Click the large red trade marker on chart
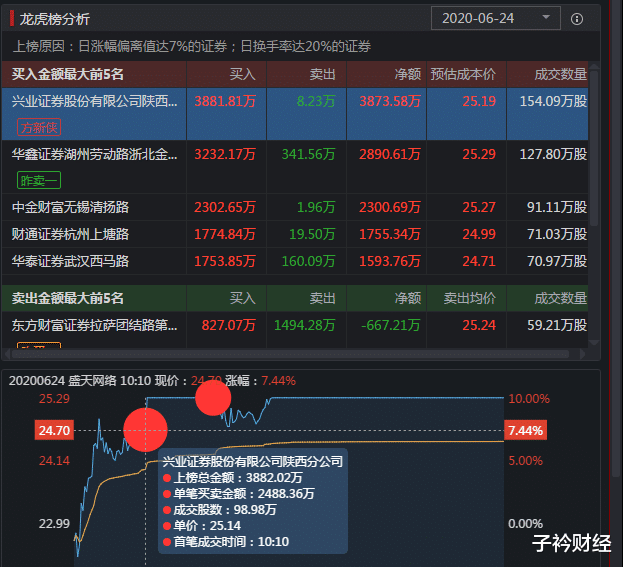The width and height of the screenshot is (623, 567). [145, 430]
